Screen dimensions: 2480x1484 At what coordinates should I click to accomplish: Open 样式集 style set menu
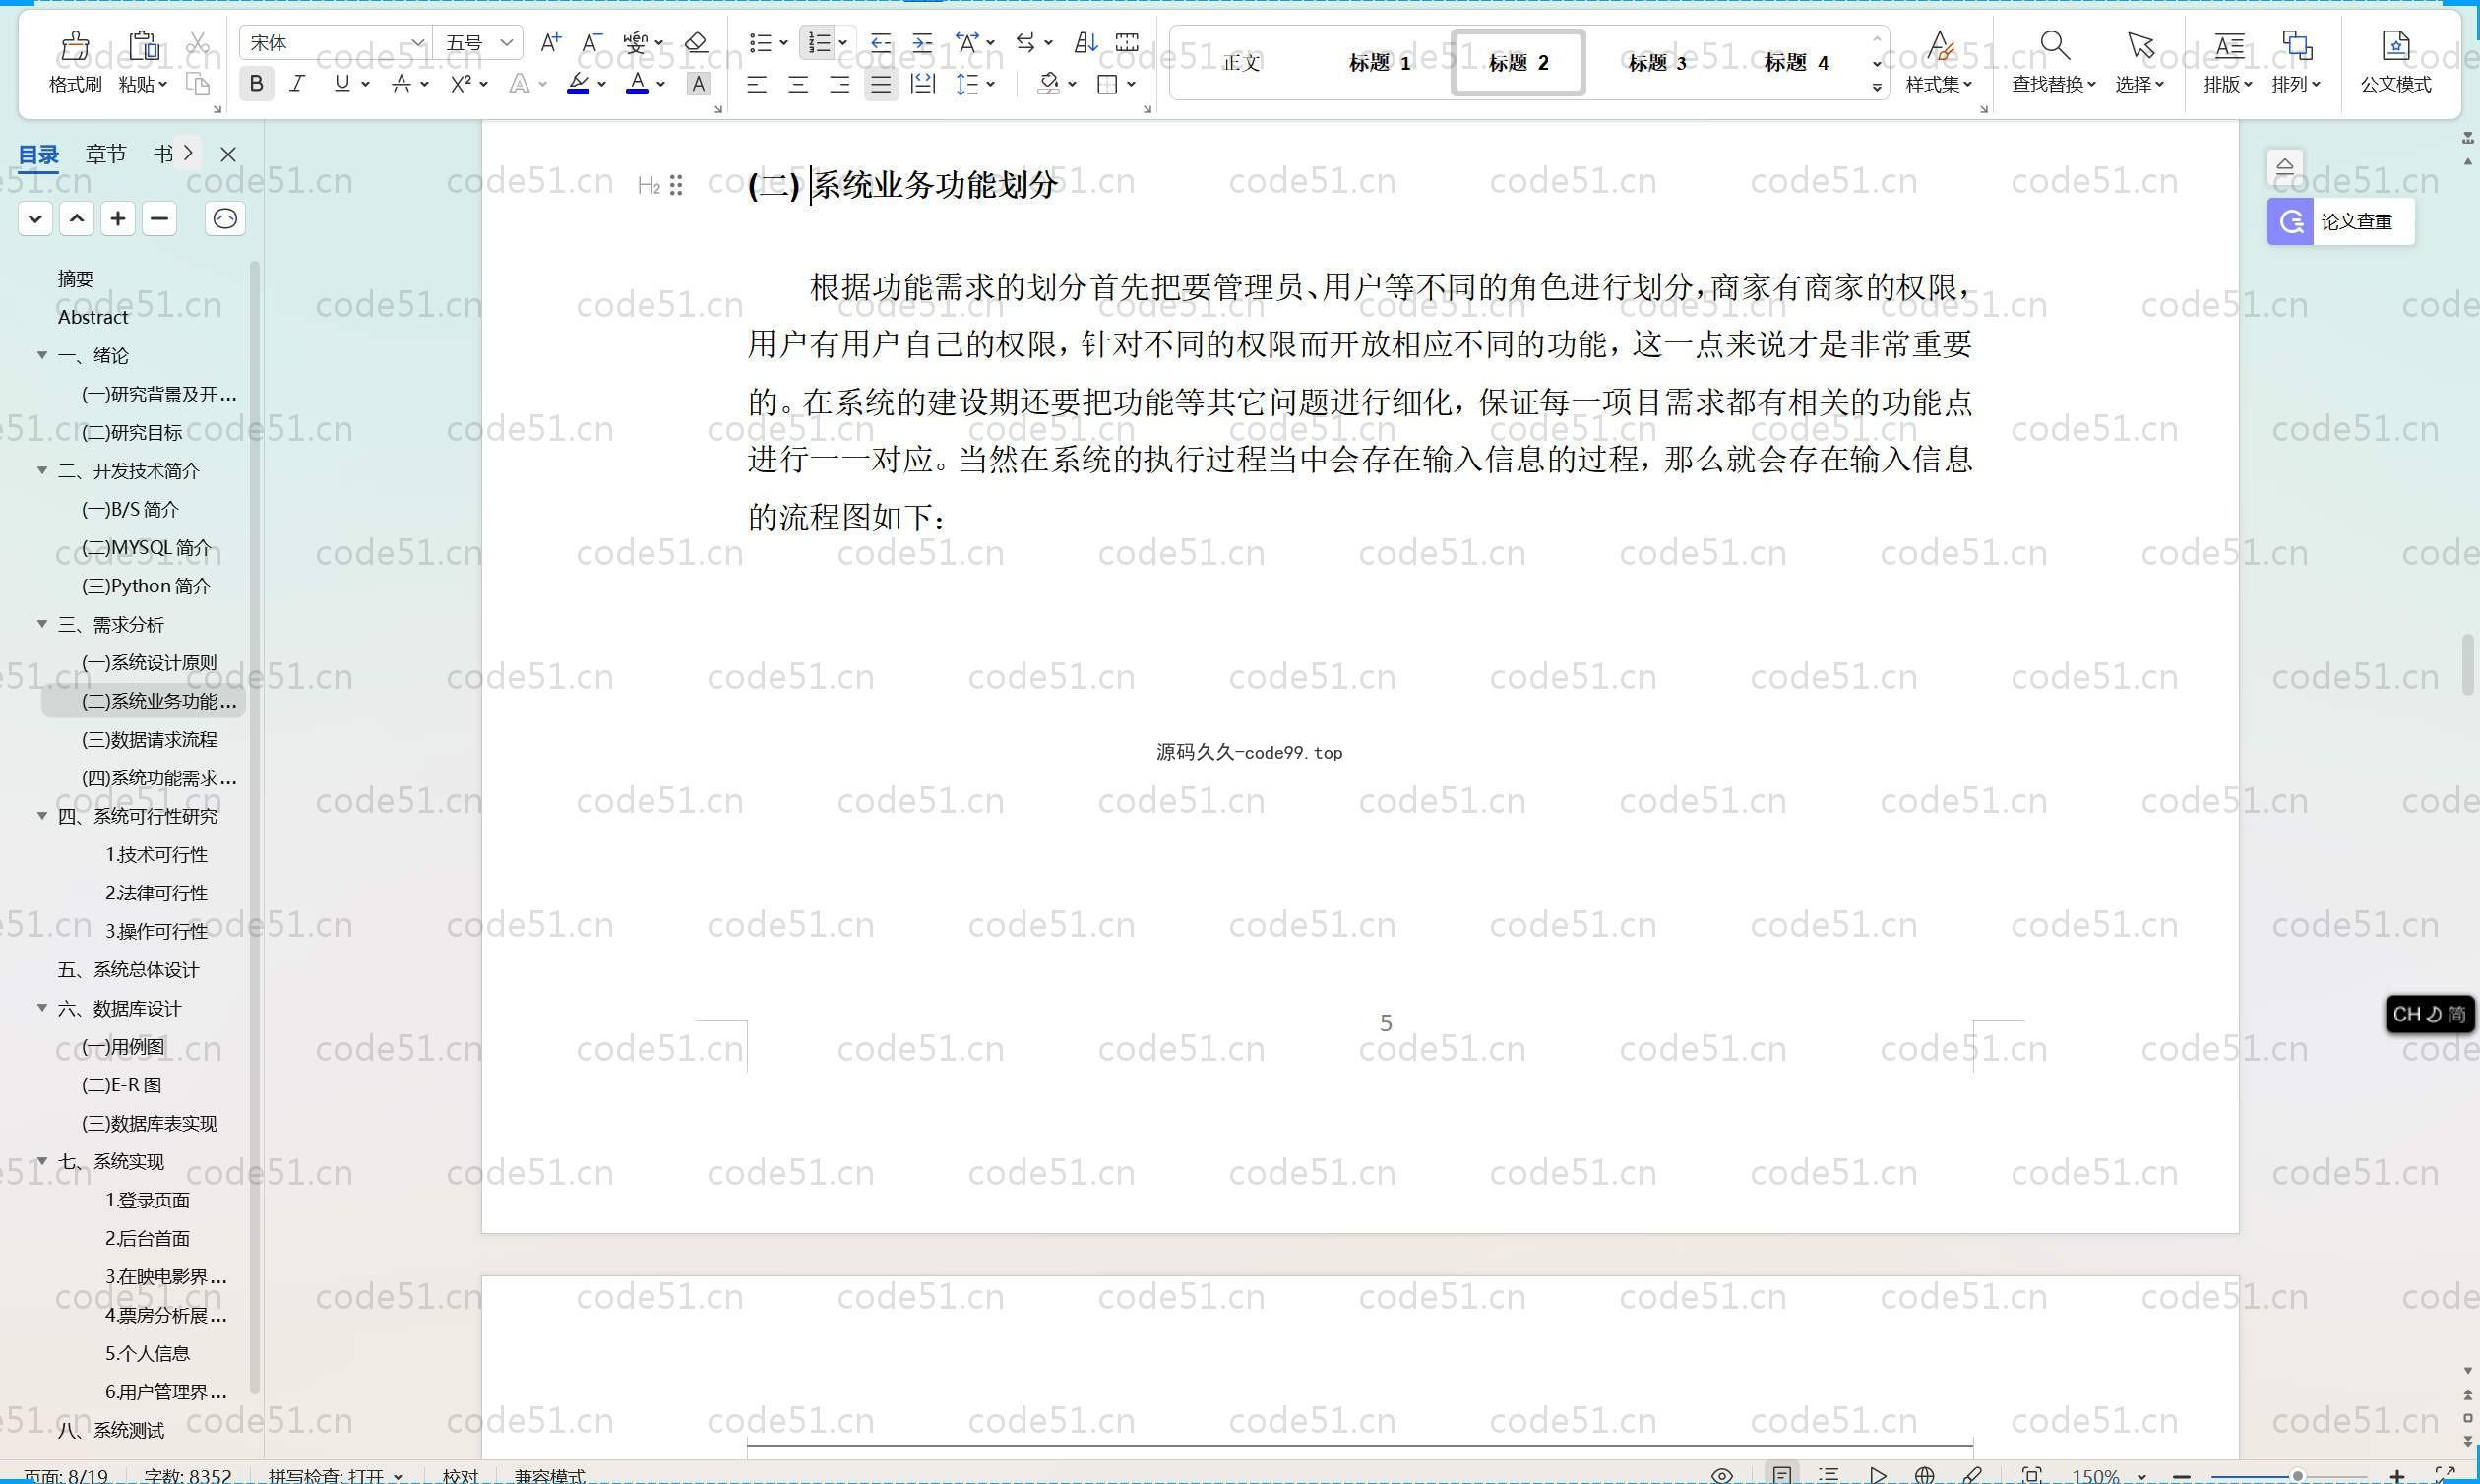click(x=1938, y=62)
